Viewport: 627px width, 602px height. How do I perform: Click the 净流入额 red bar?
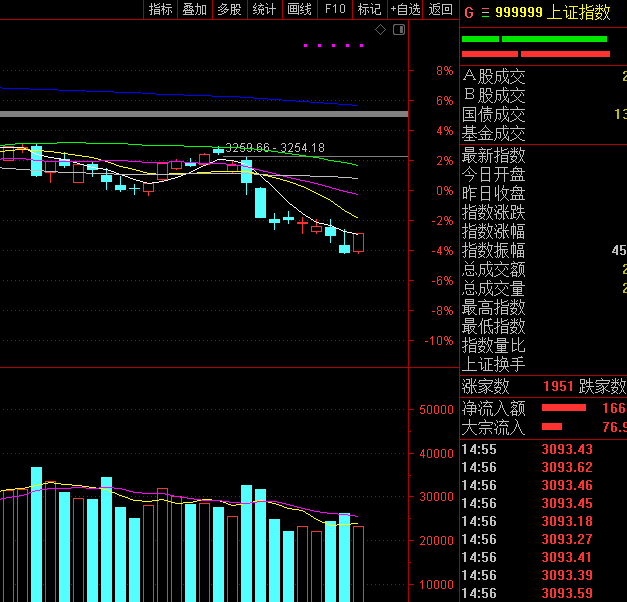click(x=564, y=408)
